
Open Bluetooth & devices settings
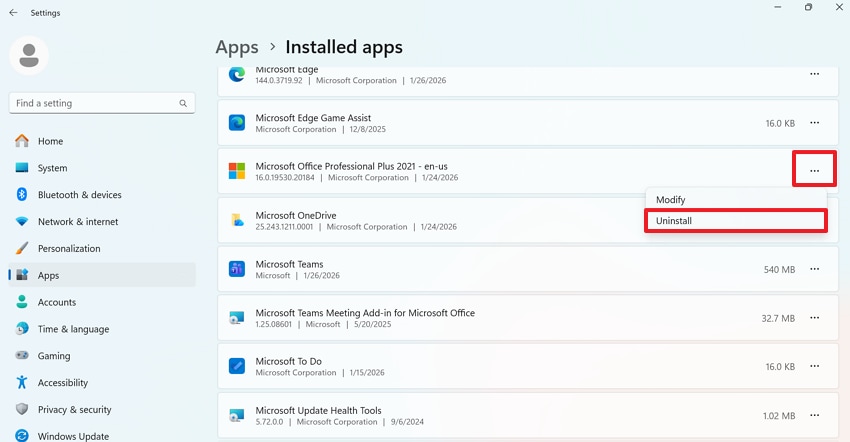pyautogui.click(x=102, y=195)
